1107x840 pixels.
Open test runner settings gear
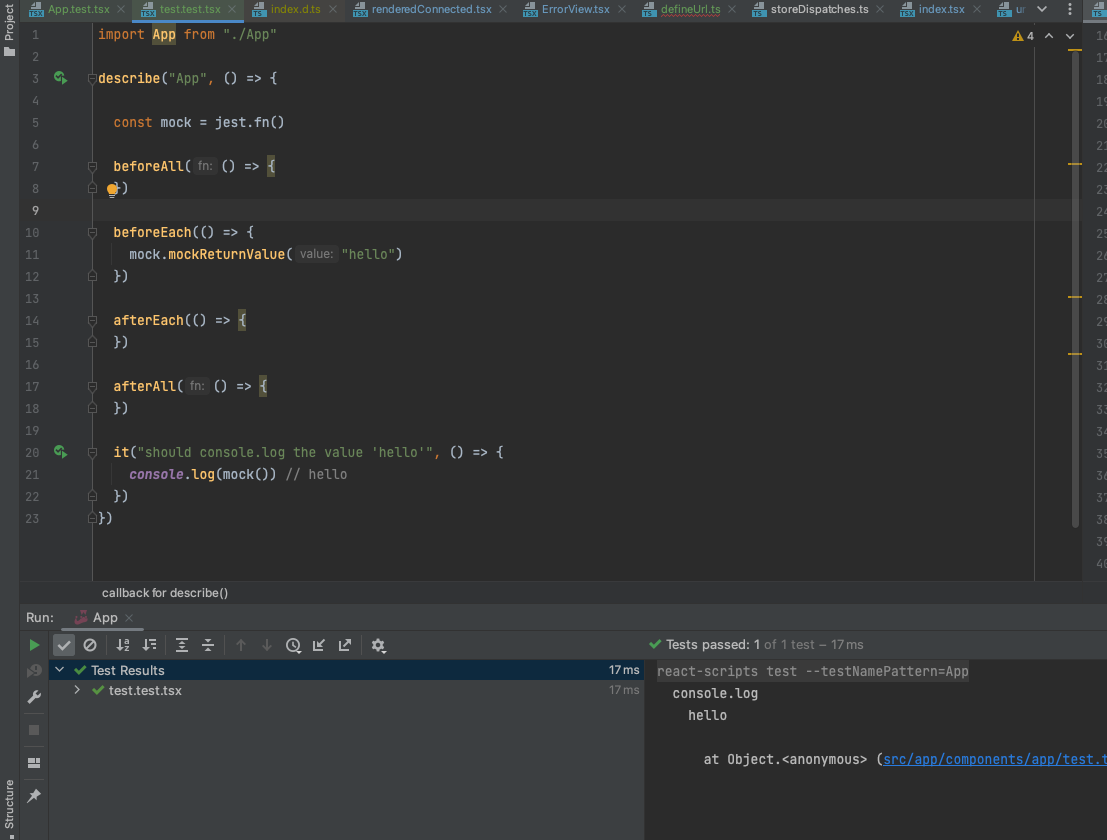(378, 646)
